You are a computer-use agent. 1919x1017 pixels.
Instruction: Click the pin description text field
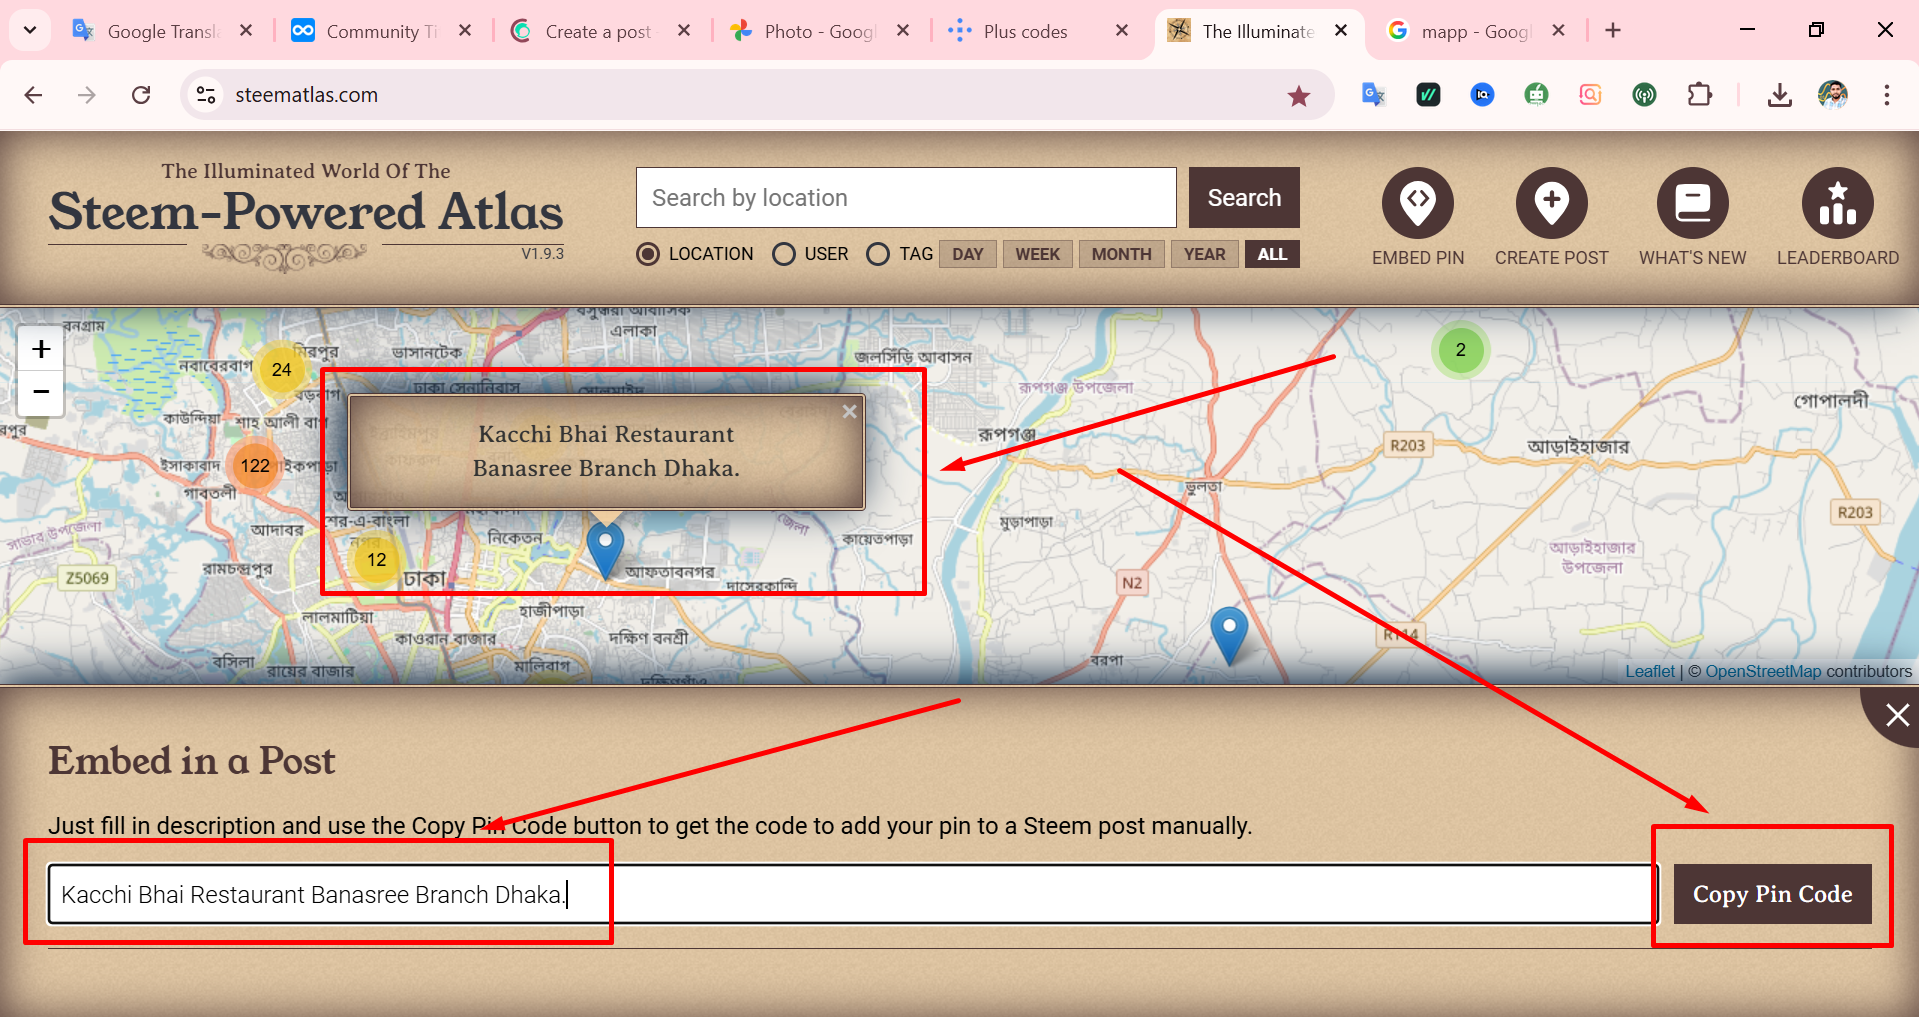(x=852, y=894)
